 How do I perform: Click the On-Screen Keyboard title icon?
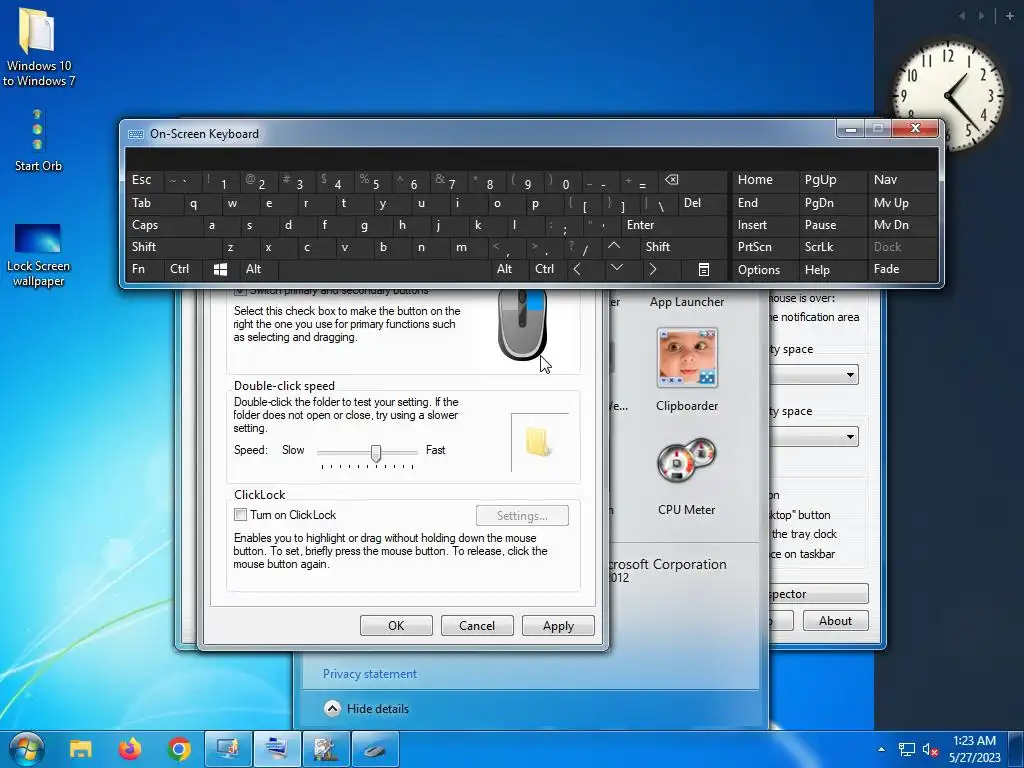point(136,134)
